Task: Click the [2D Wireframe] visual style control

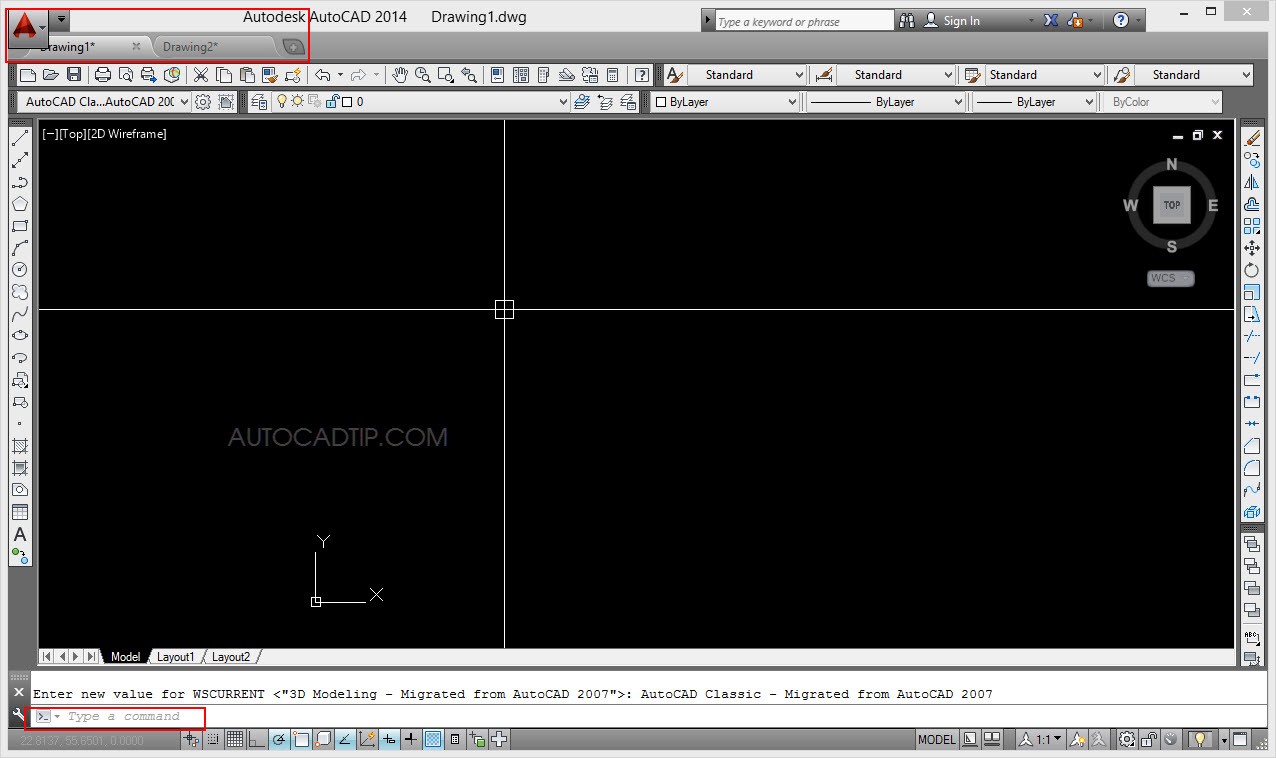Action: tap(128, 134)
